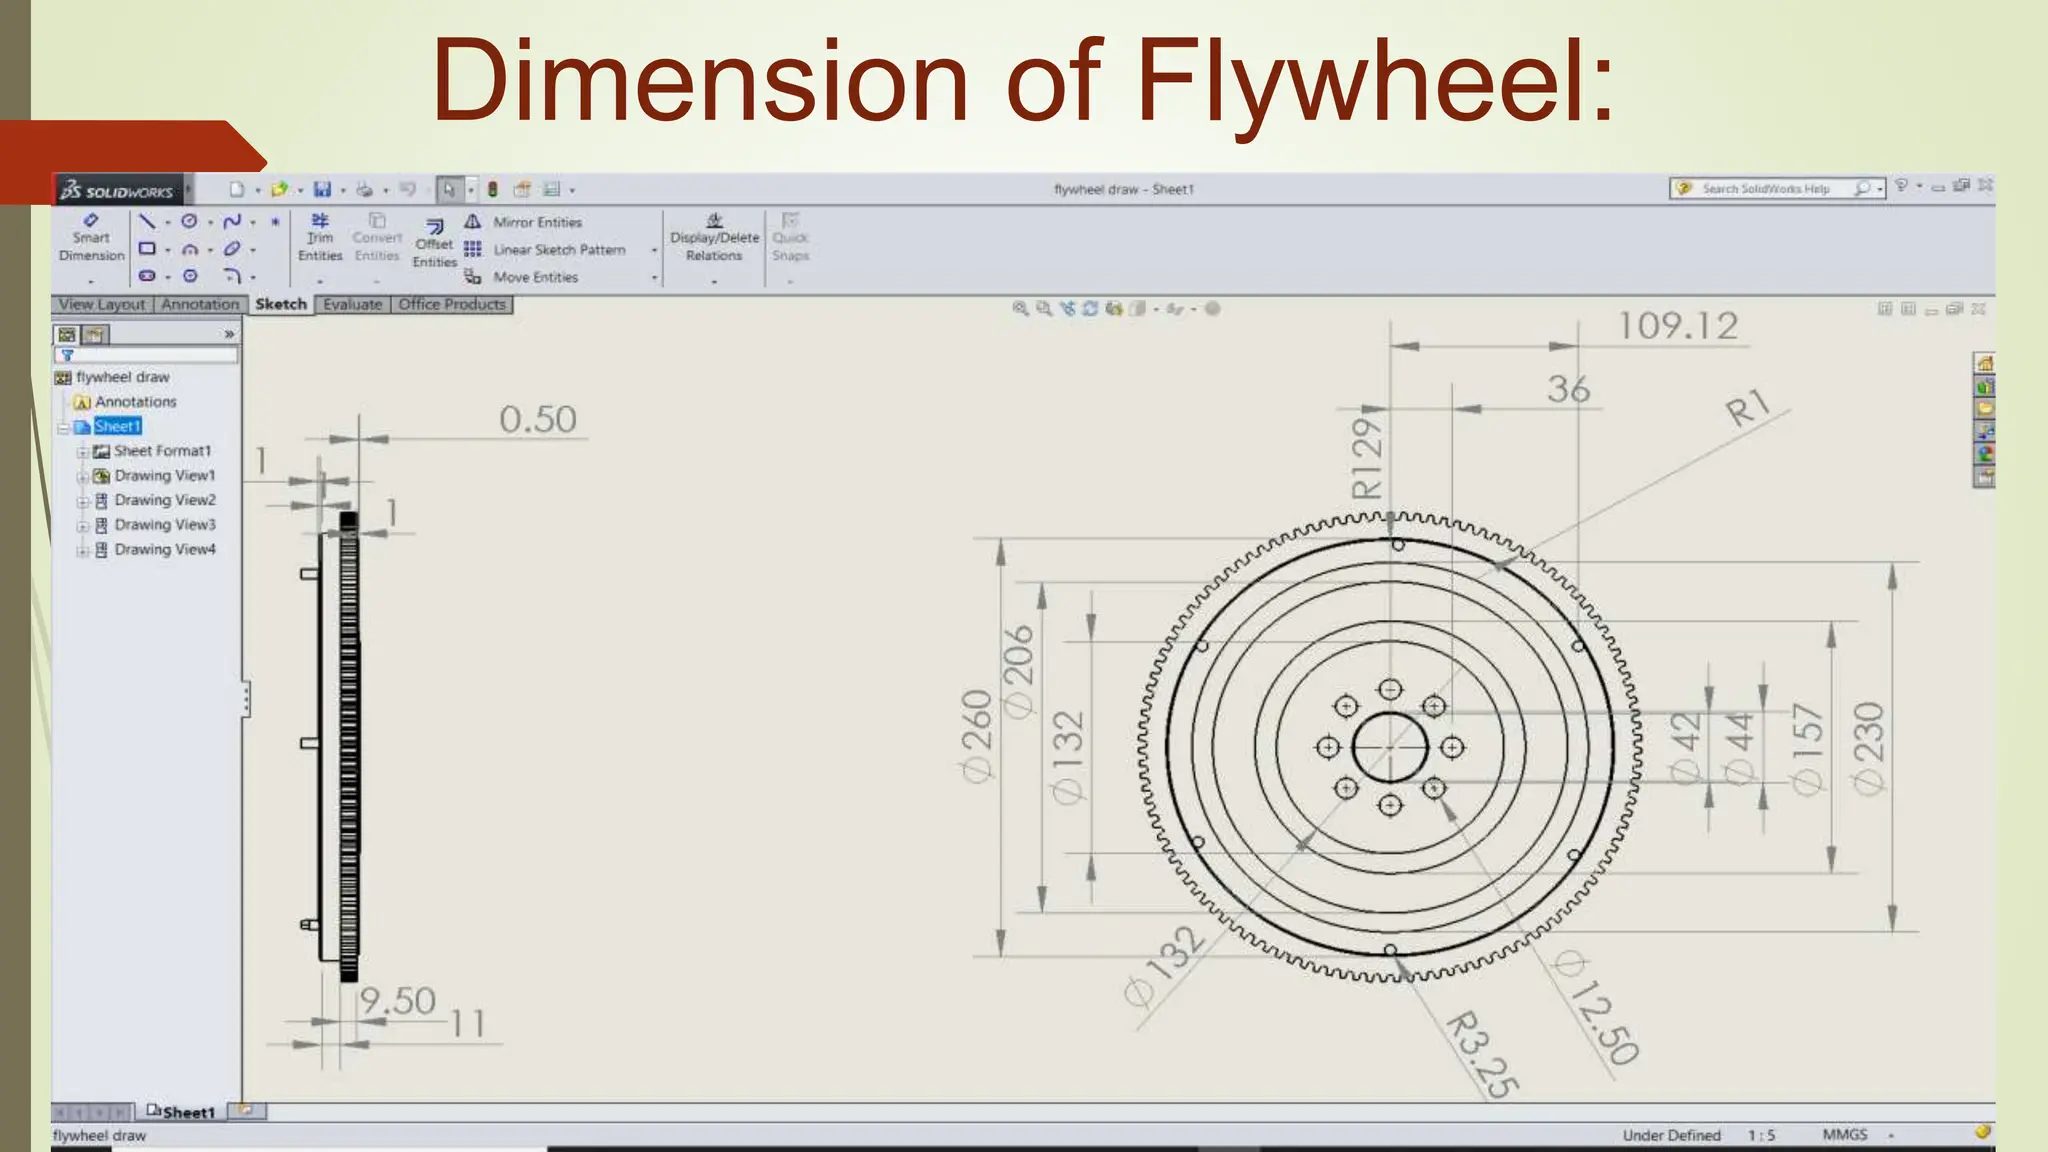Choose the Ellipse sketch tool
This screenshot has width=2048, height=1152.
click(232, 248)
